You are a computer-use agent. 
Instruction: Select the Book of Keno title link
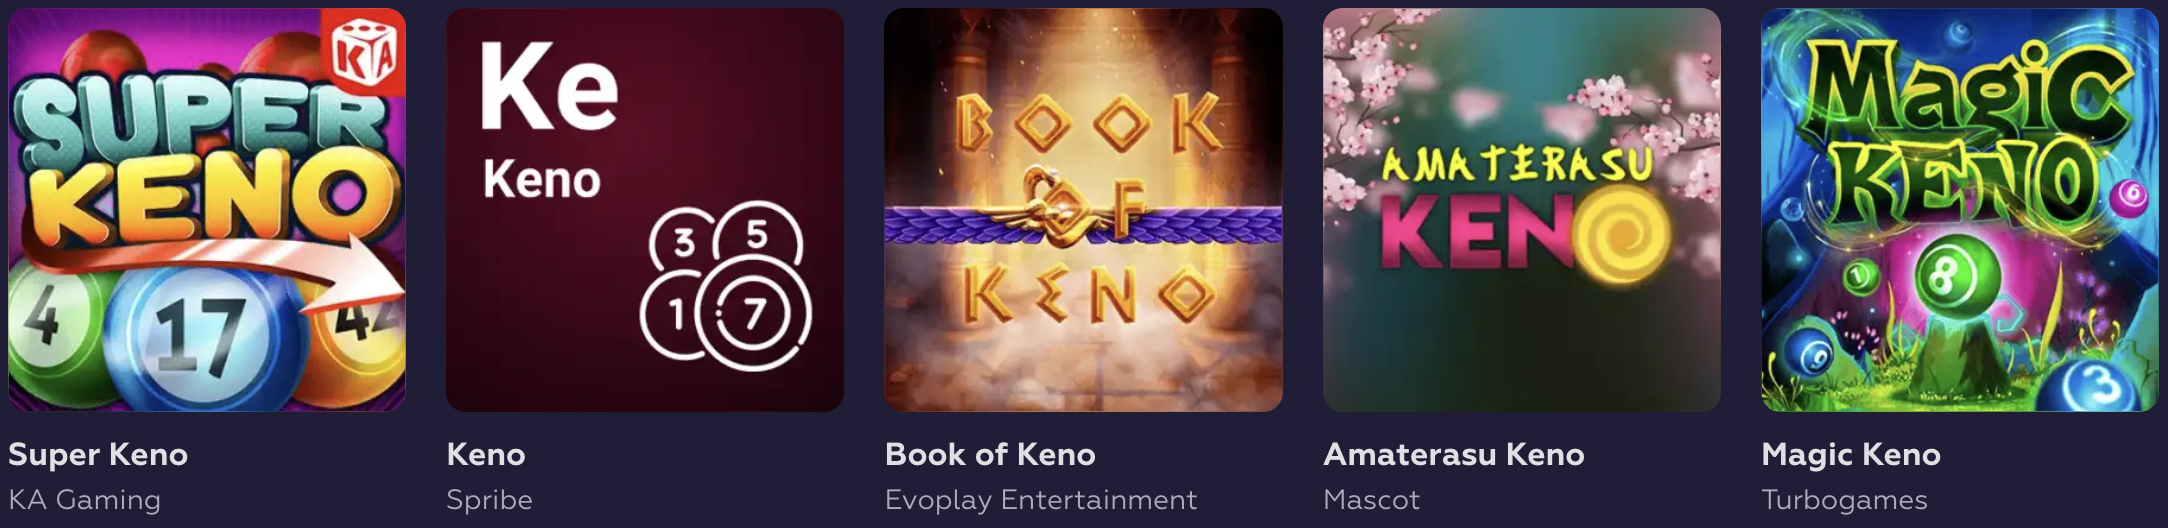coord(990,455)
